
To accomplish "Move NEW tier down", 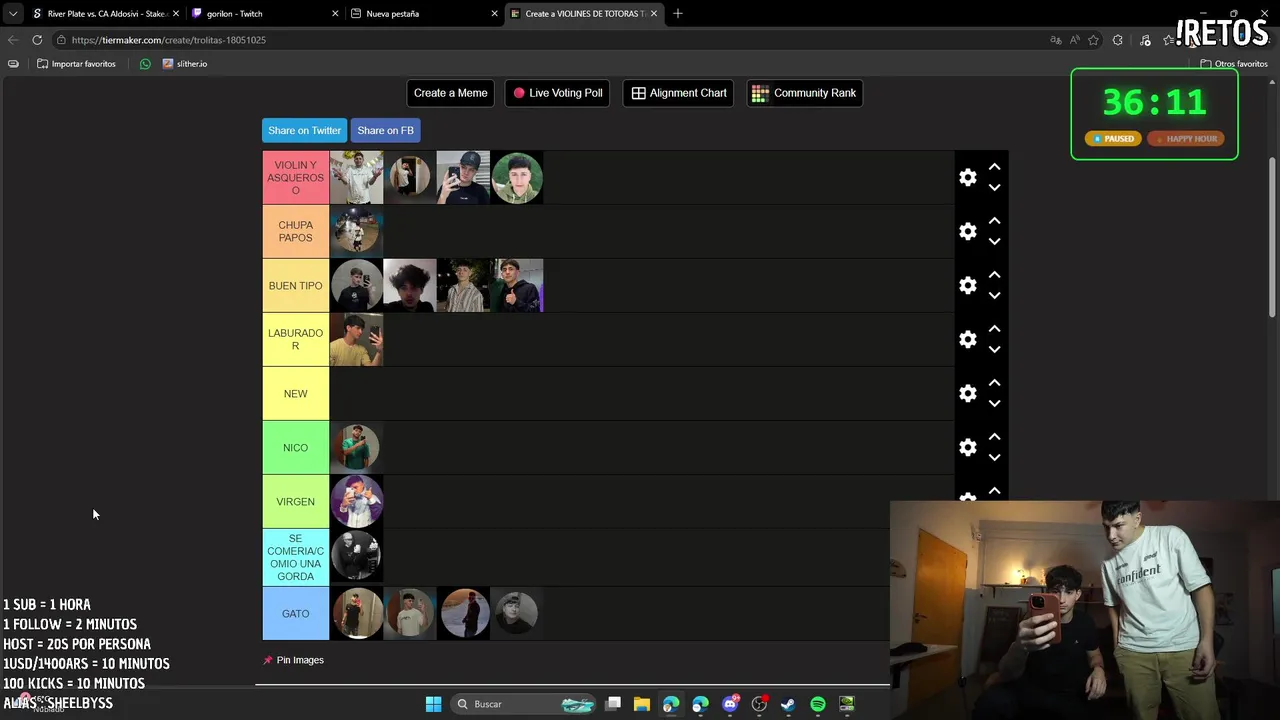I will point(994,403).
